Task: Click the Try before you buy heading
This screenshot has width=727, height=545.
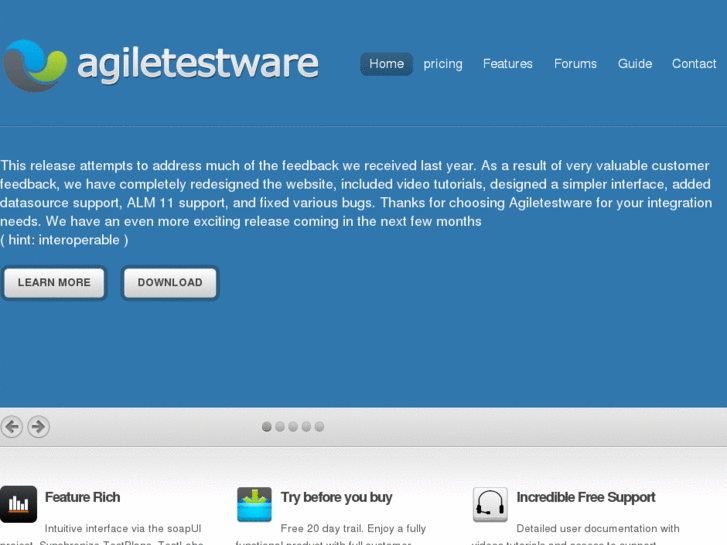Action: coord(337,497)
